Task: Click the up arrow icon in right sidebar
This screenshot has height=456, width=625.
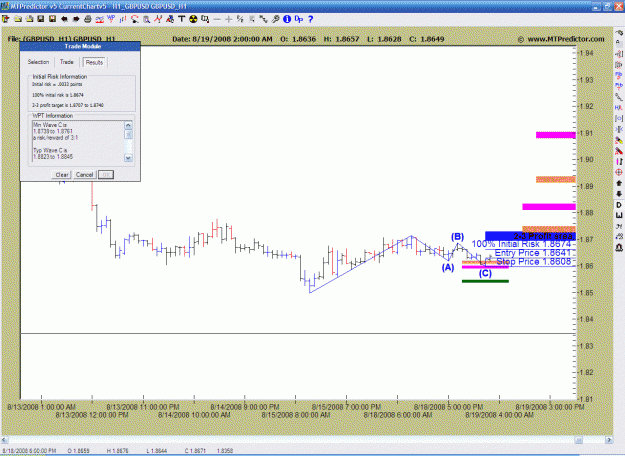Action: pyautogui.click(x=619, y=183)
